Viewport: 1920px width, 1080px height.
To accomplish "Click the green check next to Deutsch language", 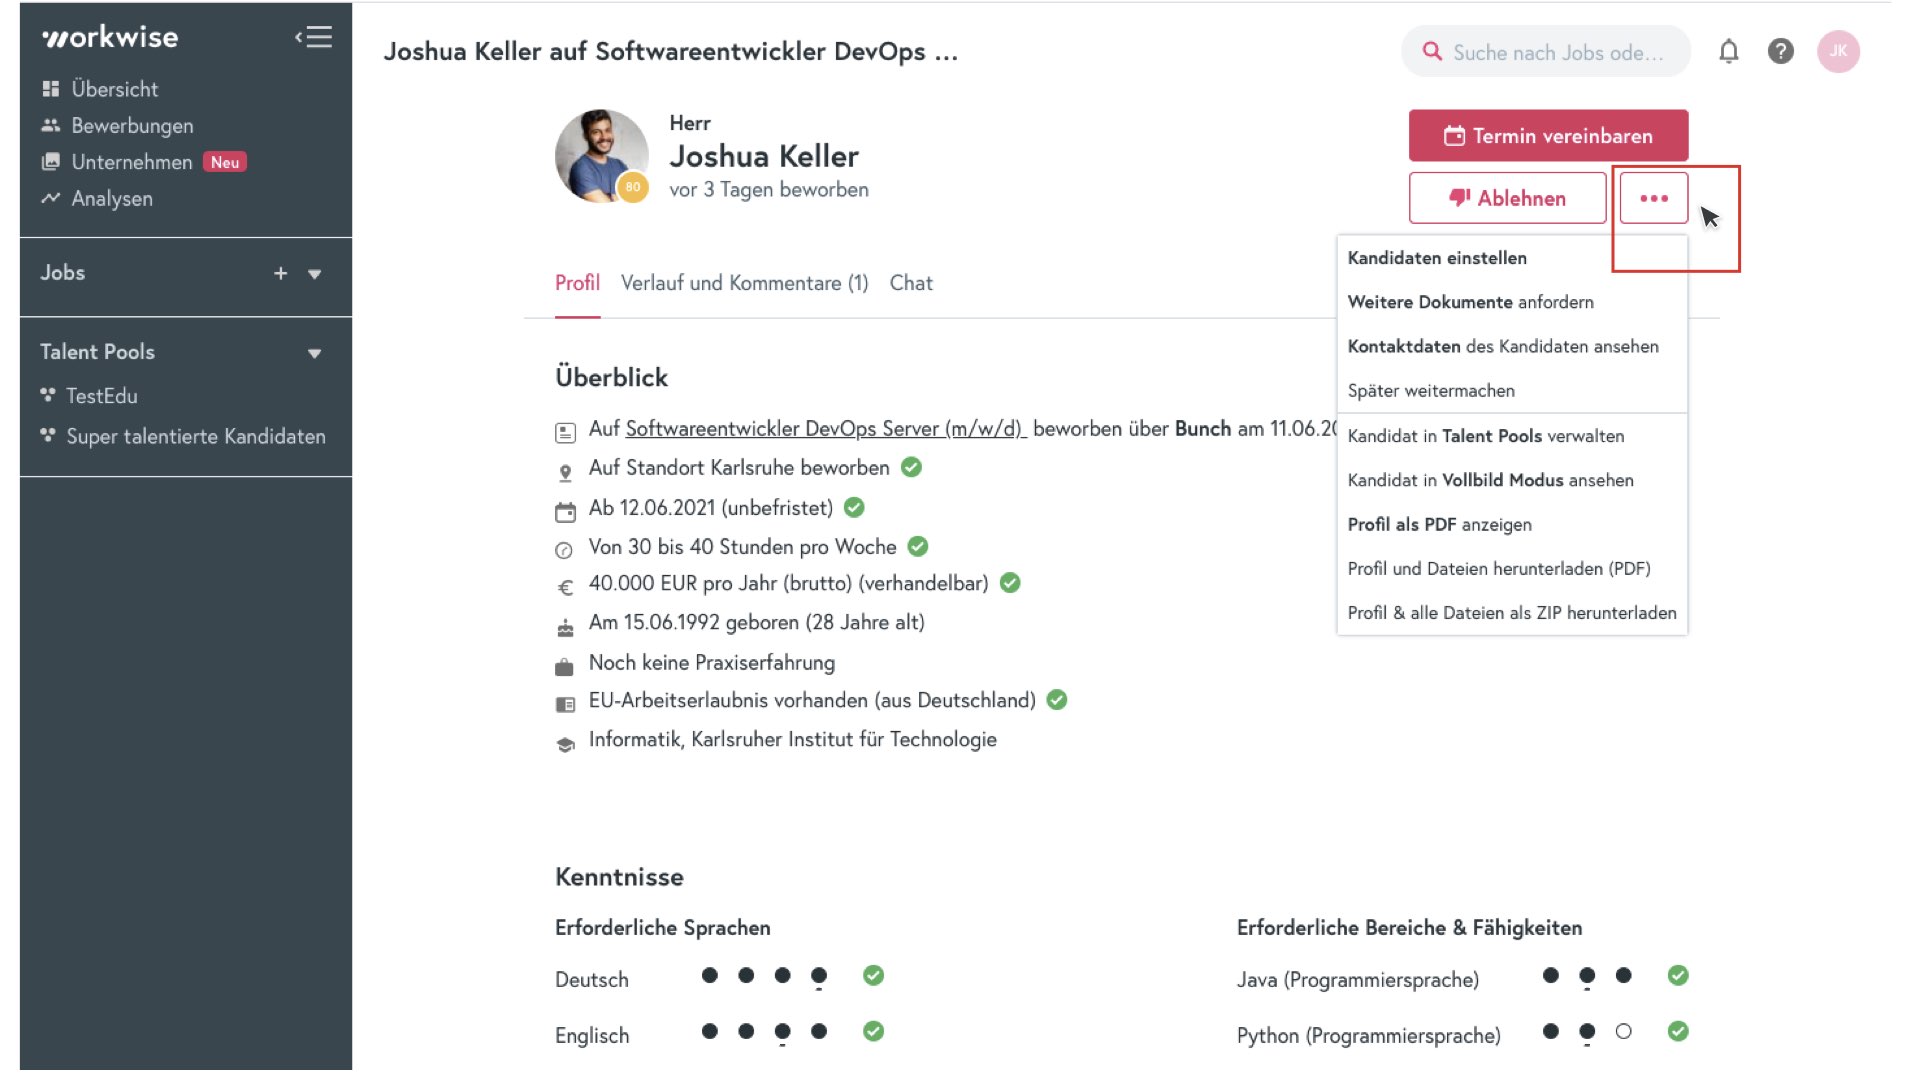I will 873,975.
